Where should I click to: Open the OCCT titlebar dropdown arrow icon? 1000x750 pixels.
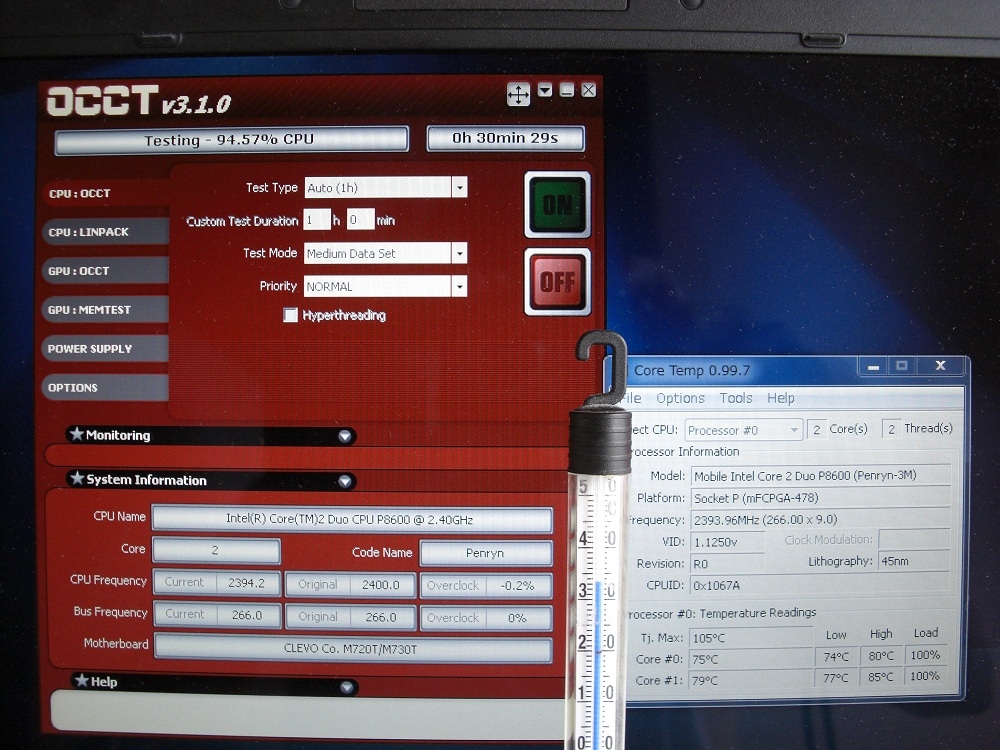pos(545,90)
